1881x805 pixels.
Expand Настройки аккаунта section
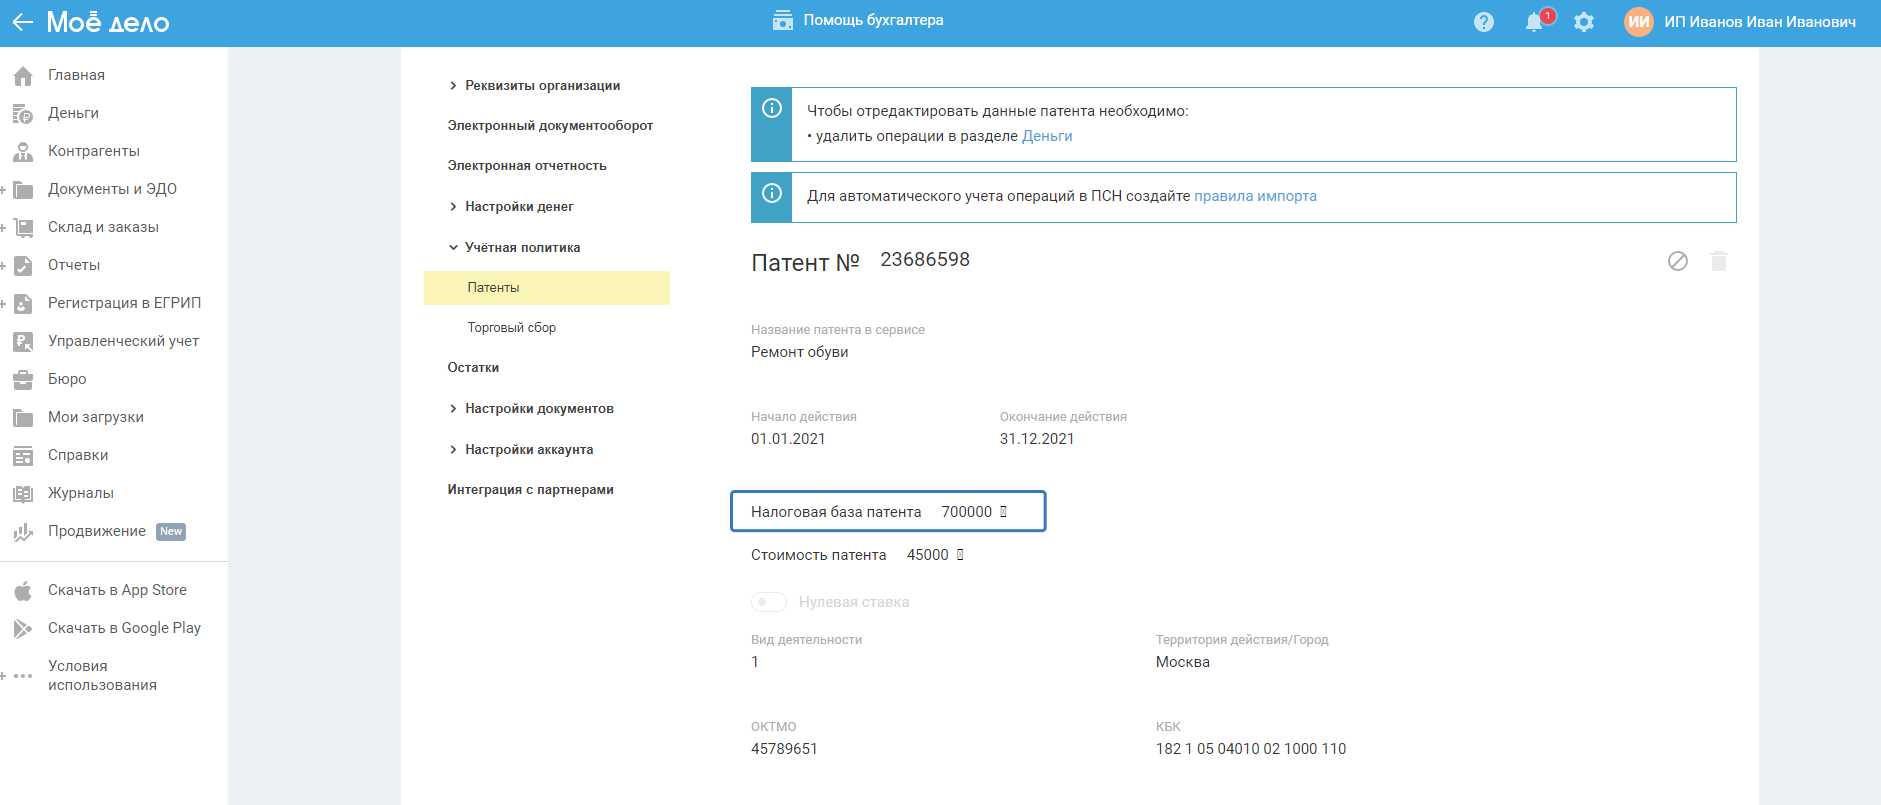(x=453, y=450)
